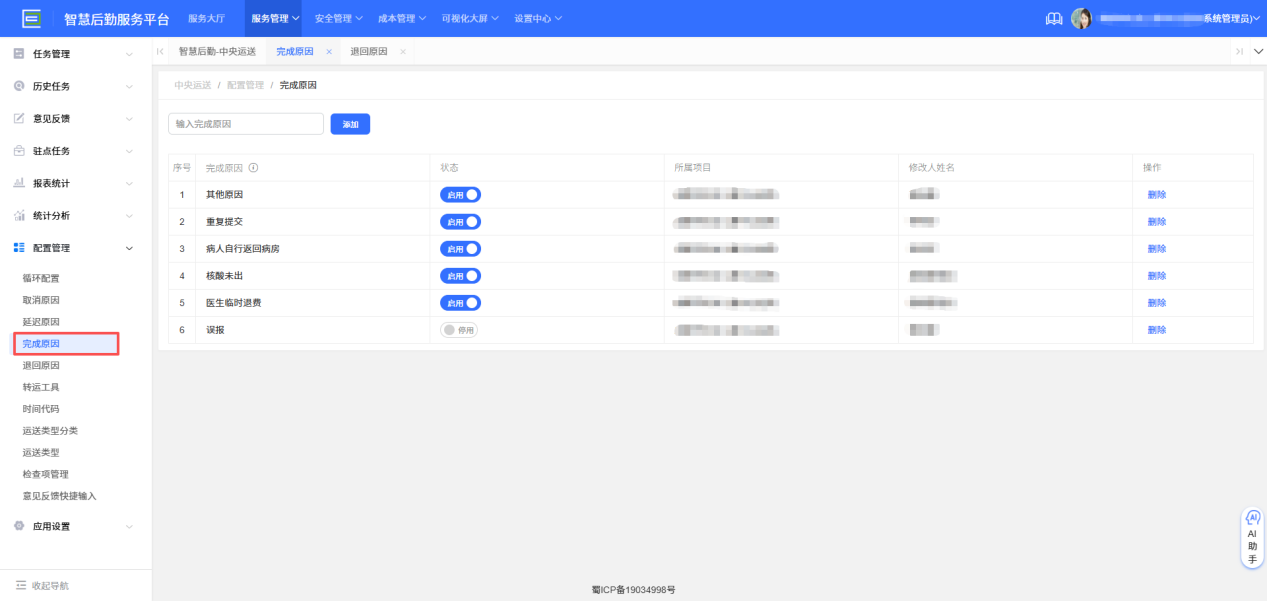
Task: Click the user avatar picture
Action: coord(1081,19)
